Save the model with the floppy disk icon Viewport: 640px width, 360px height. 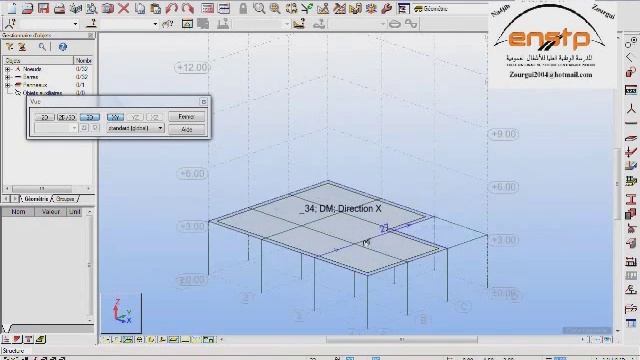(43, 8)
